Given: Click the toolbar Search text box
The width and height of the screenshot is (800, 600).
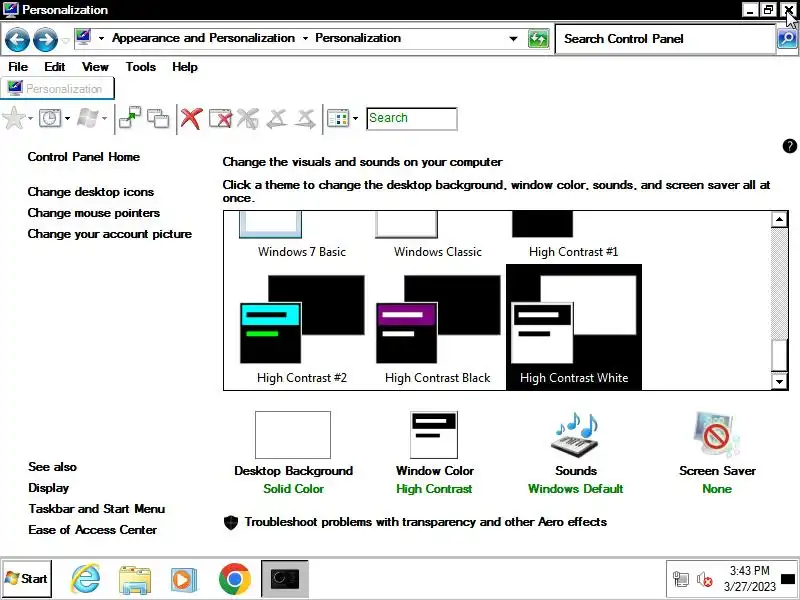Looking at the screenshot, I should pyautogui.click(x=412, y=118).
